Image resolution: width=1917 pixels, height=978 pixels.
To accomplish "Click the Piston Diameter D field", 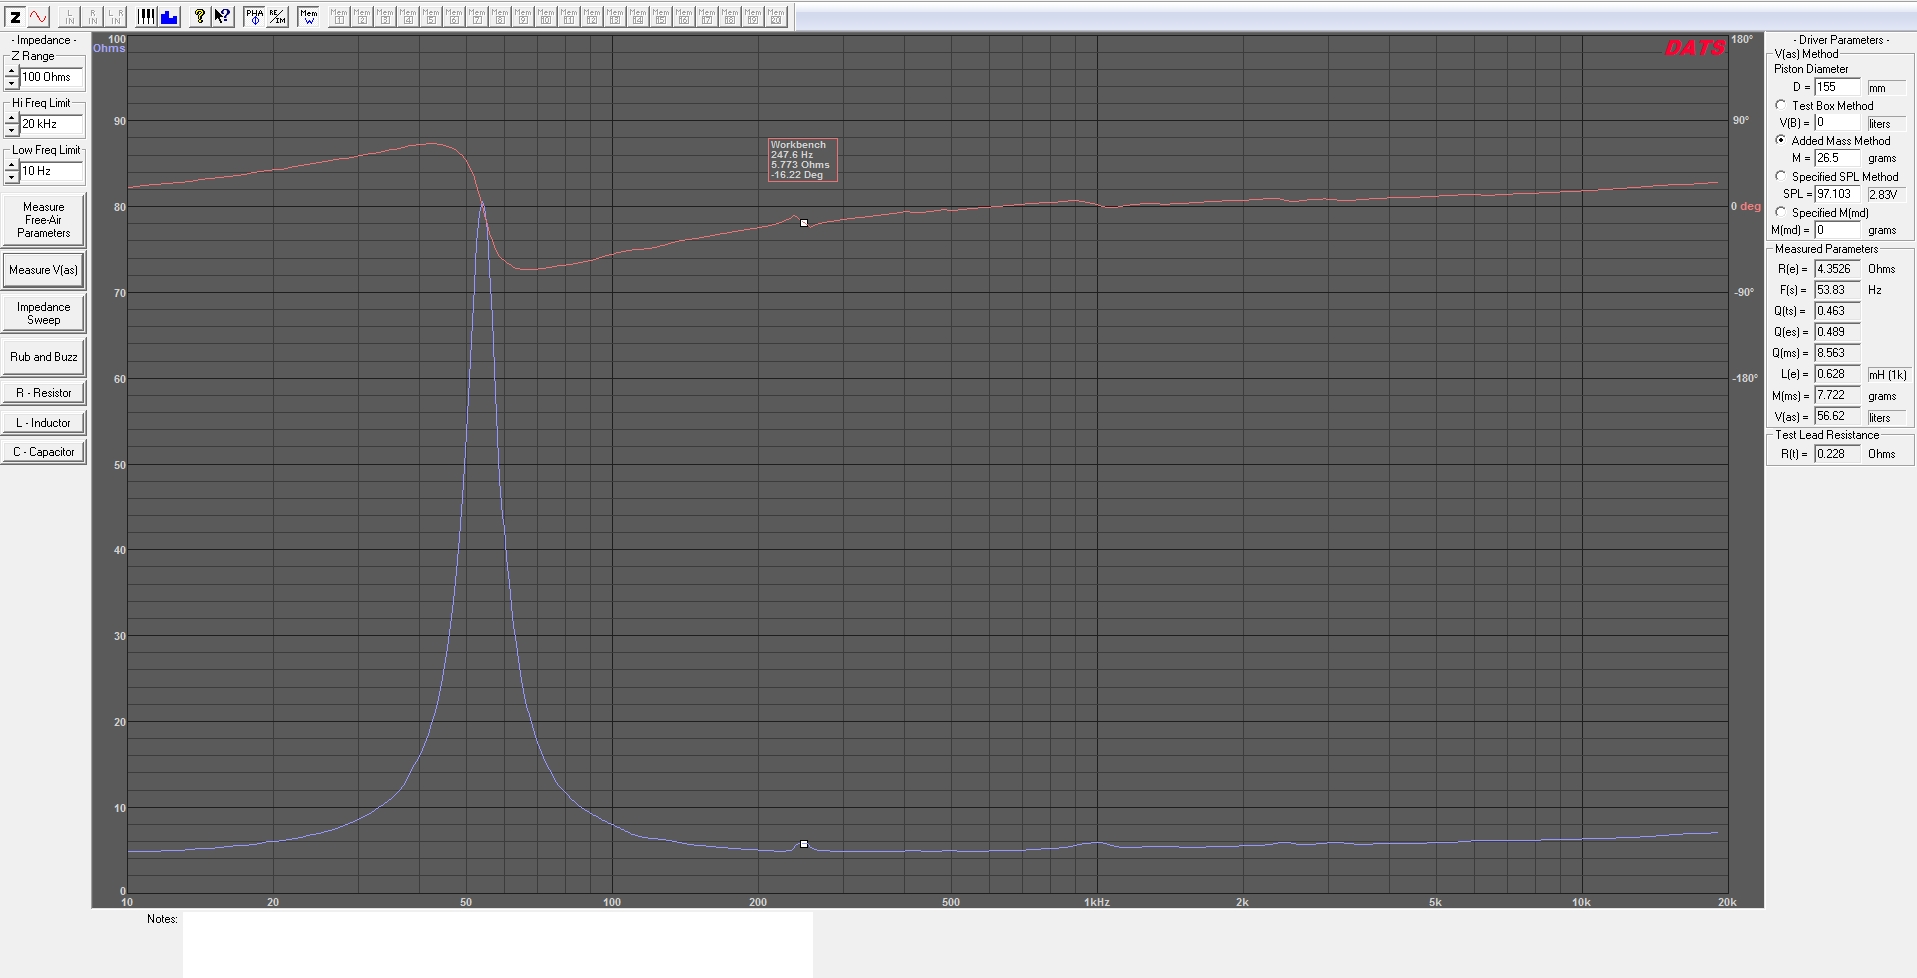I will (x=1838, y=87).
